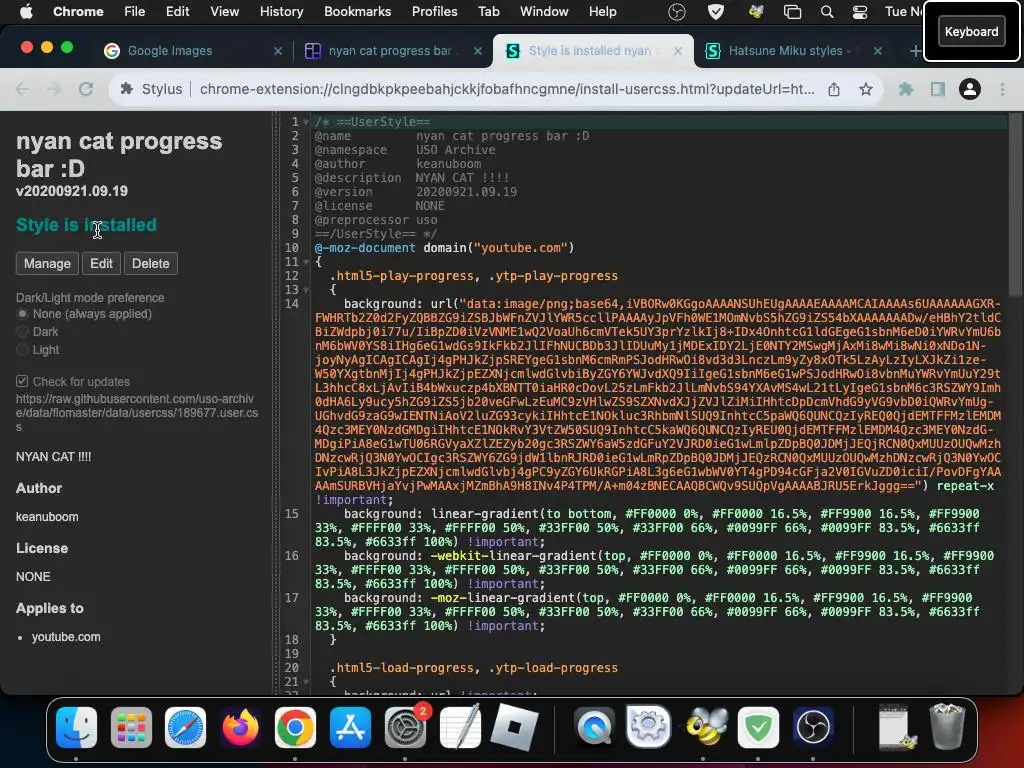This screenshot has height=768, width=1024.
Task: Toggle the Chrome side panel icon
Action: (x=938, y=89)
